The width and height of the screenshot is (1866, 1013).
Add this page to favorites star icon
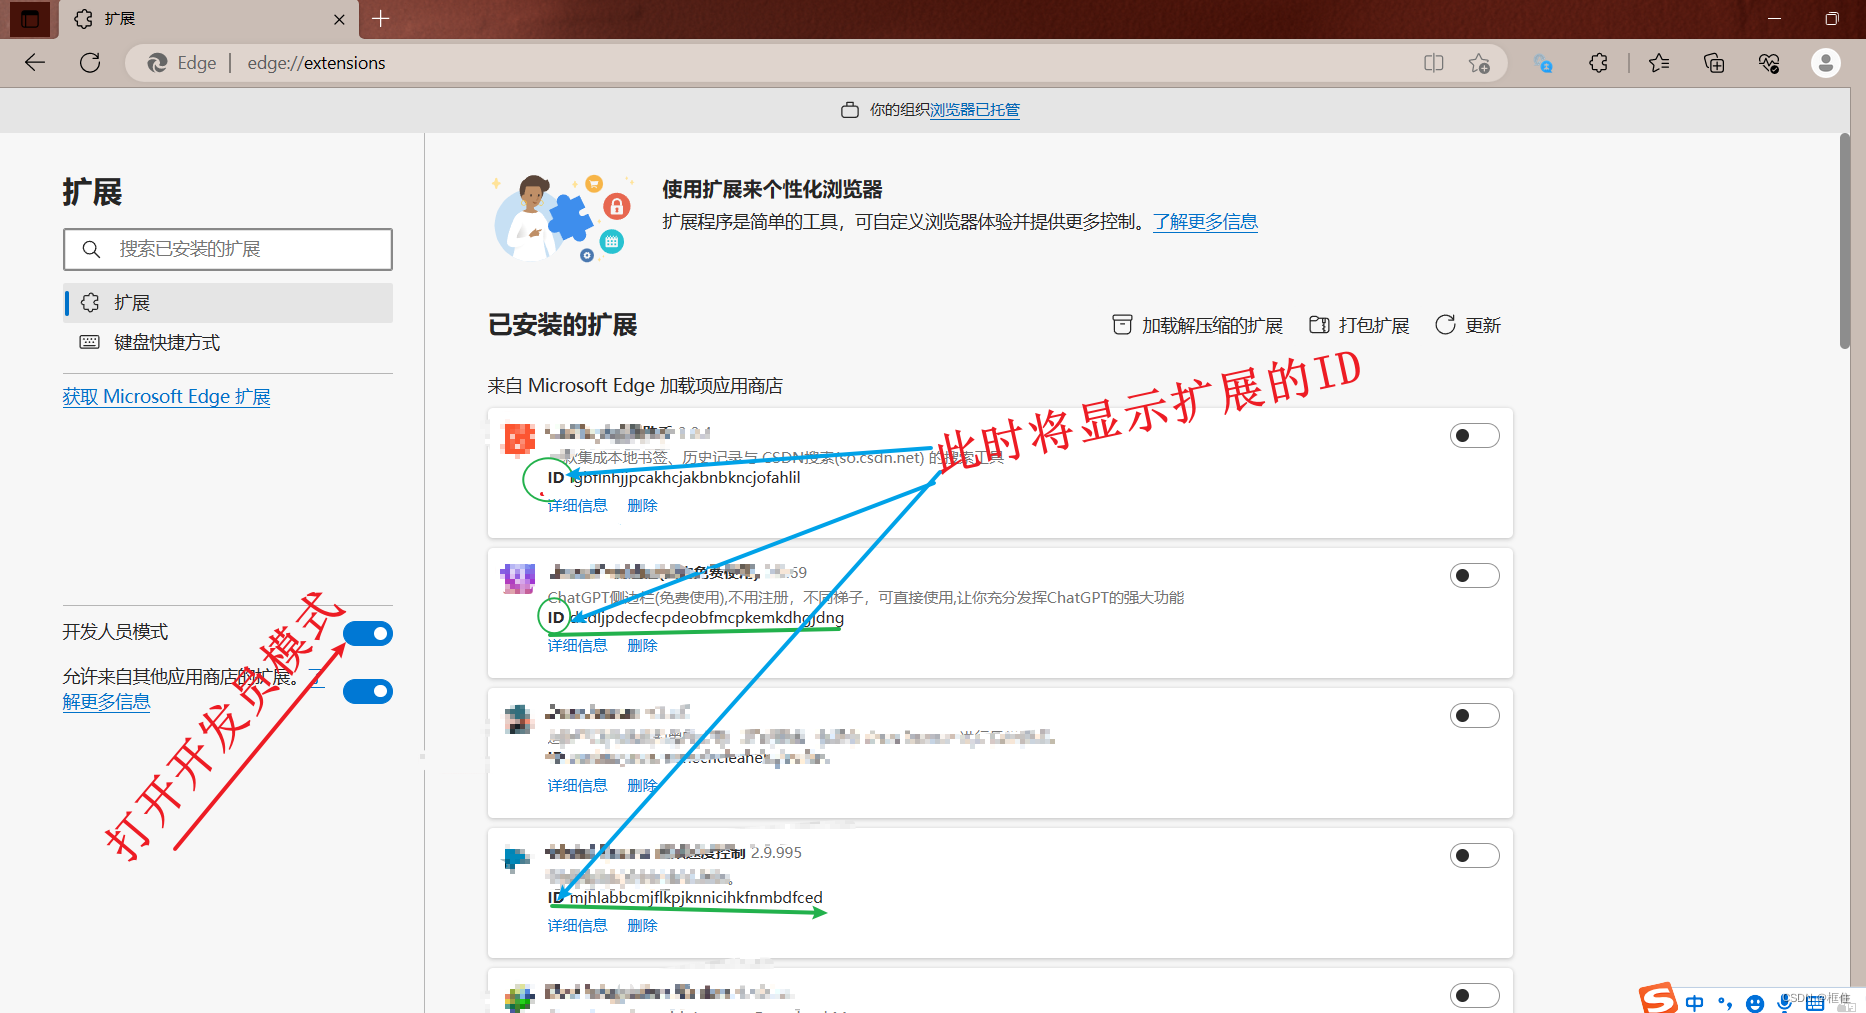[1479, 63]
